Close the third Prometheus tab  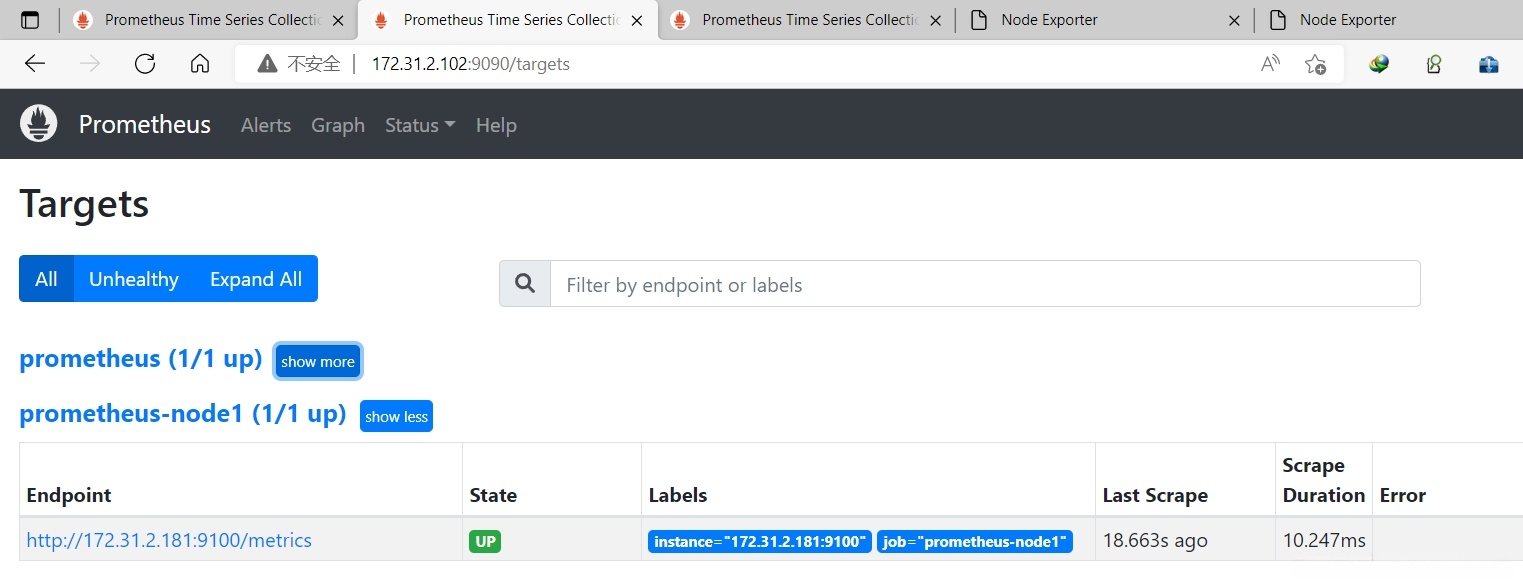936,20
